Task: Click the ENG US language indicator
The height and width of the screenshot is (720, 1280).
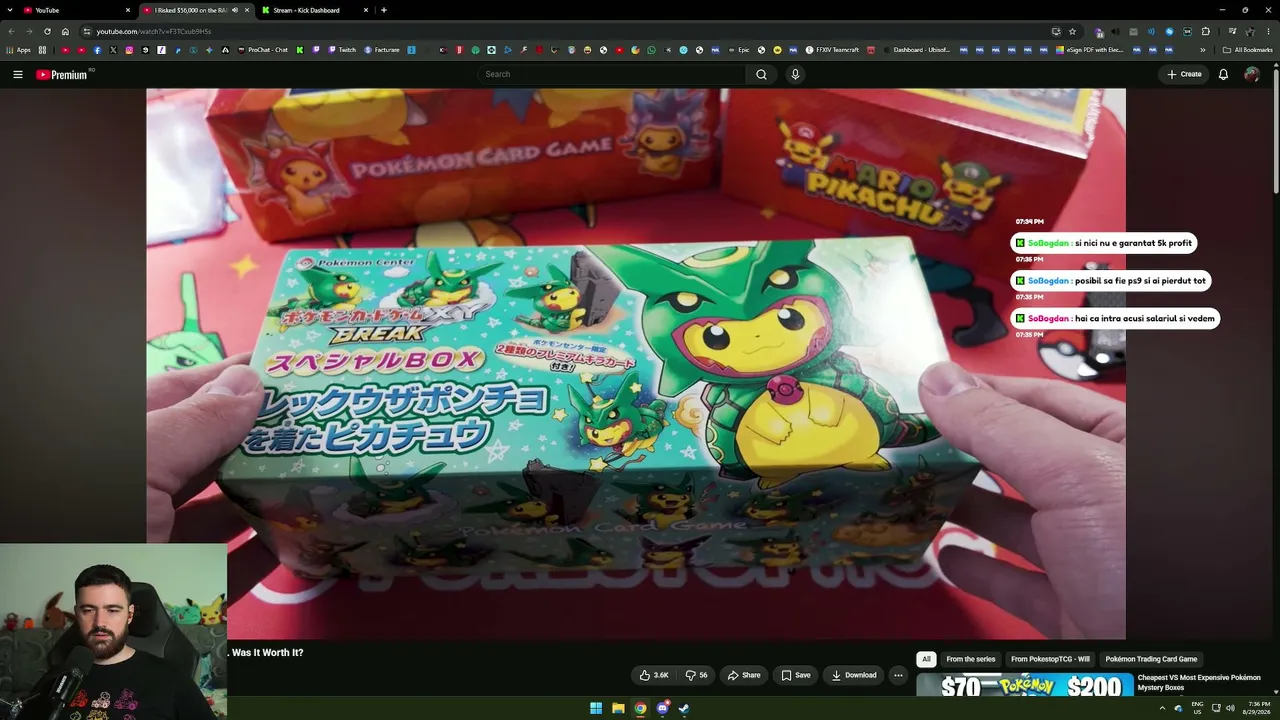Action: click(x=1197, y=708)
